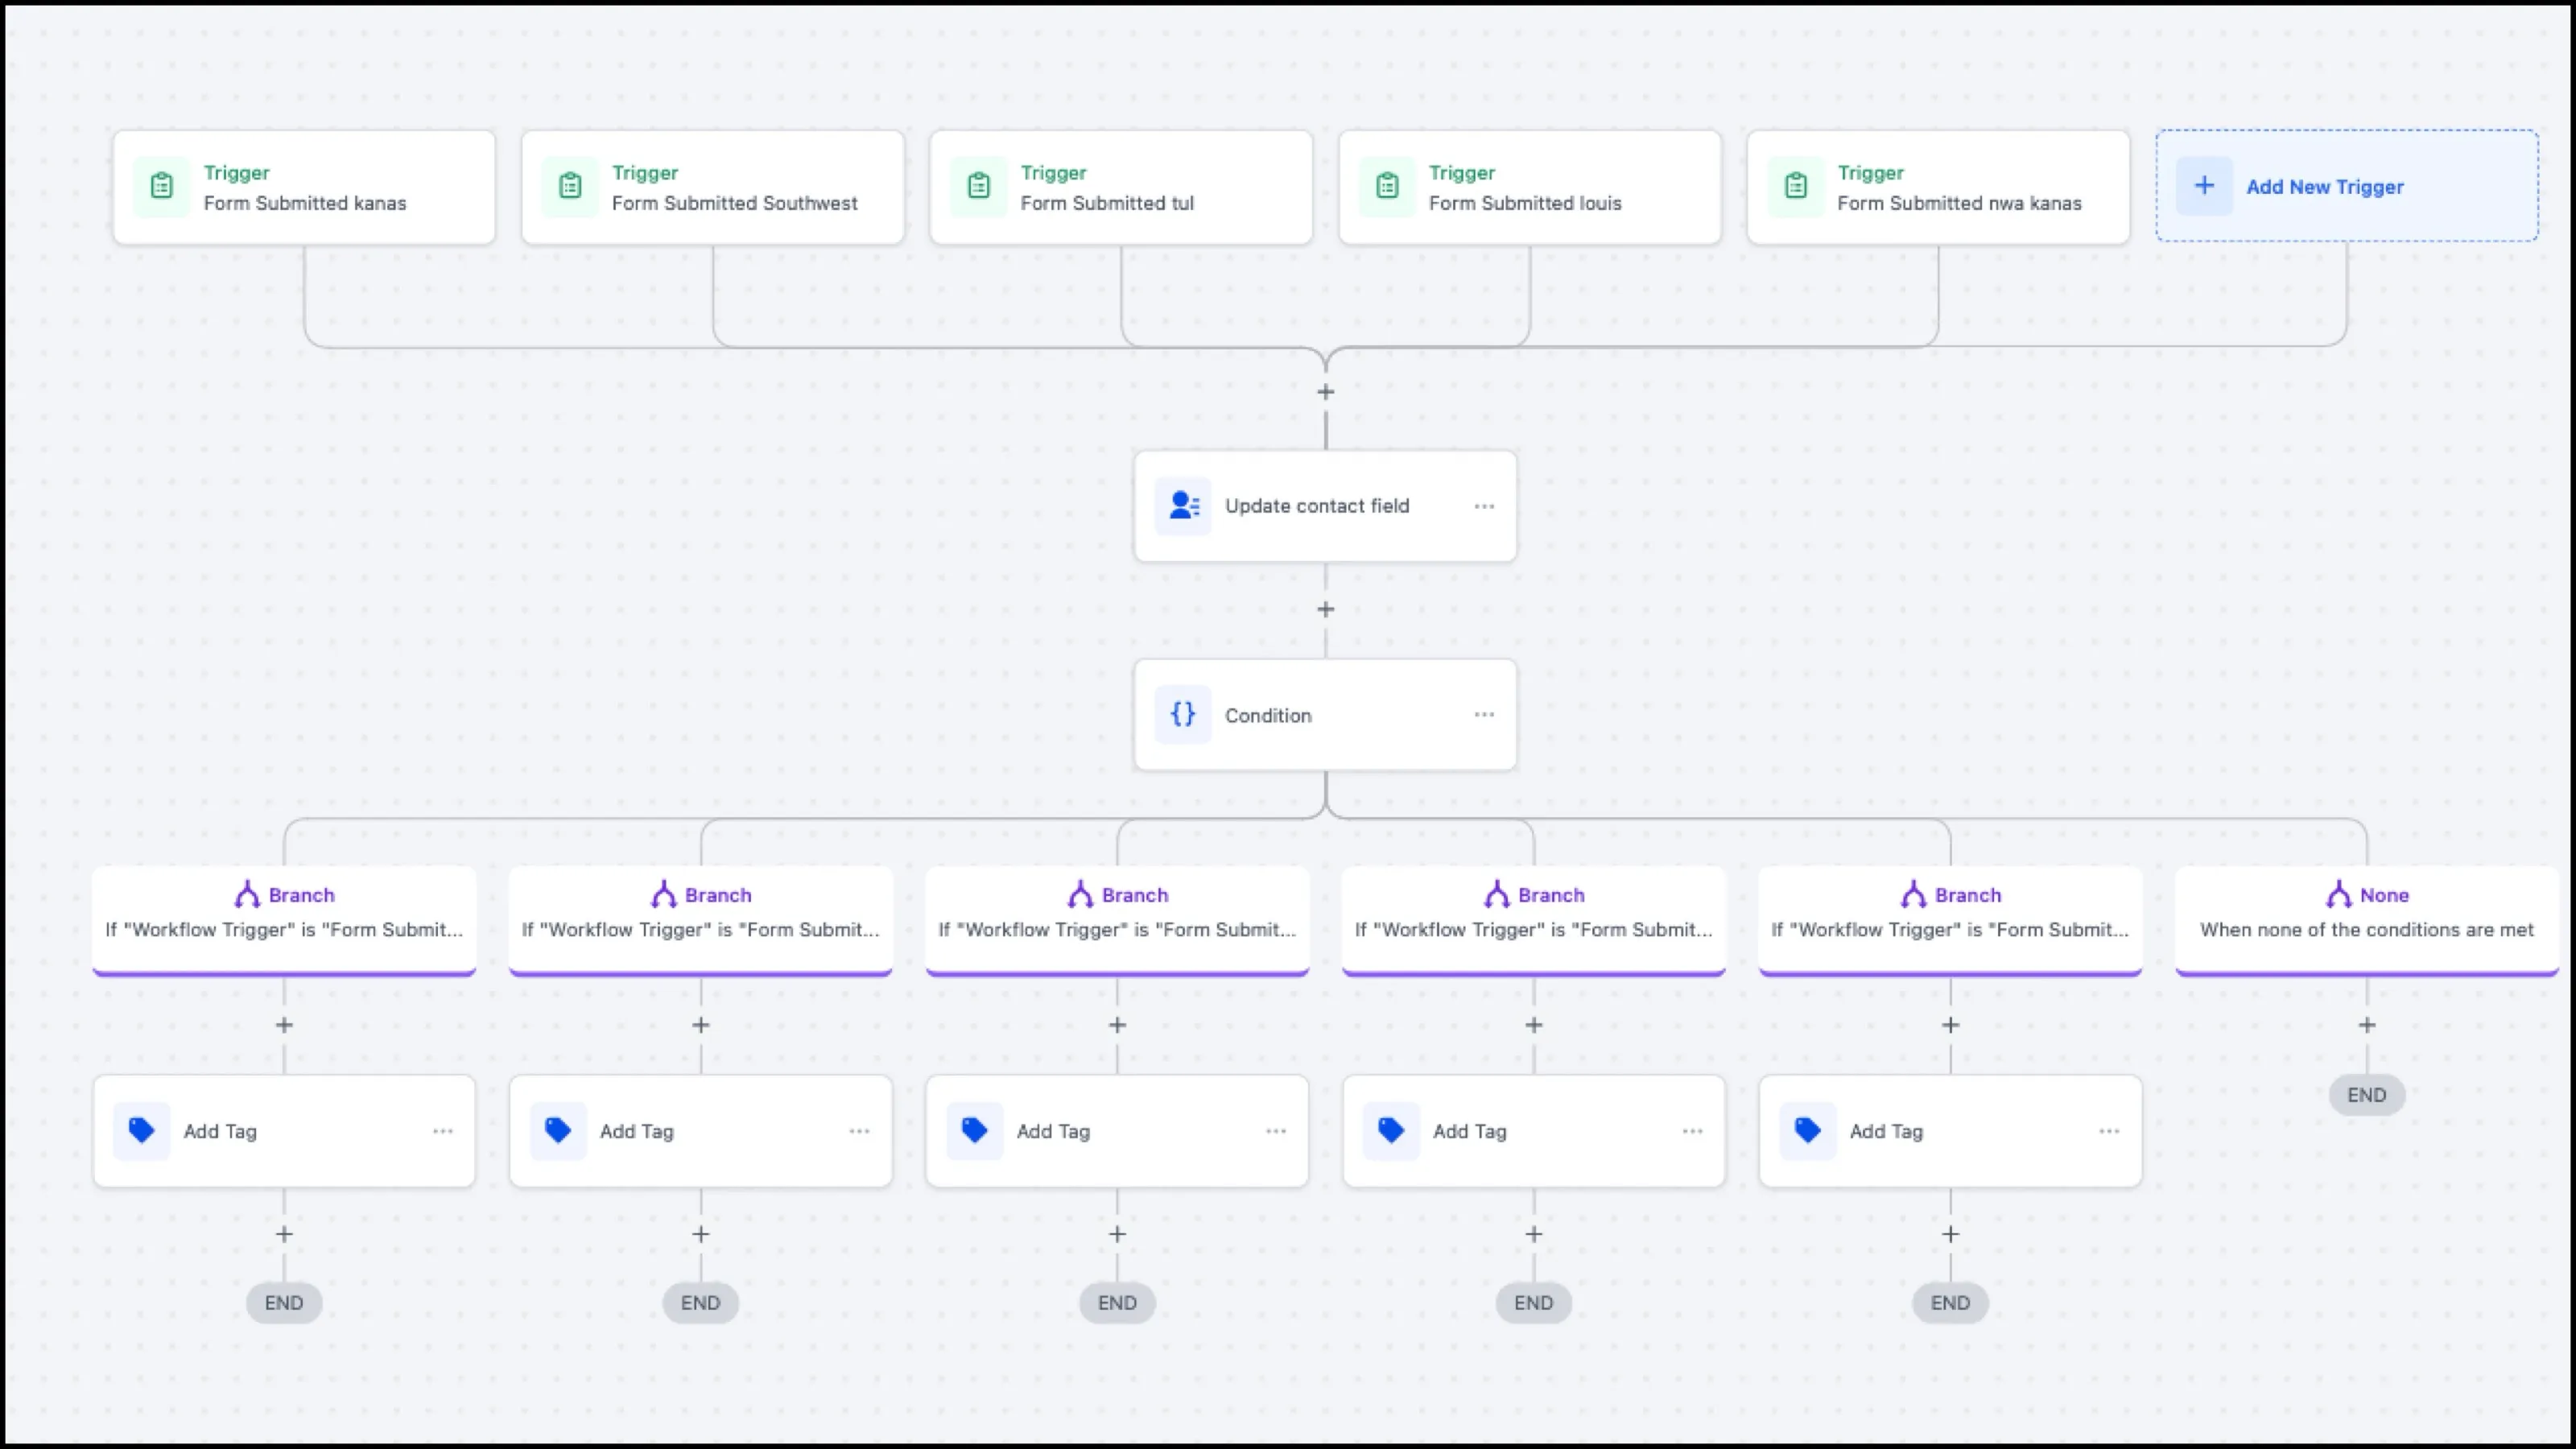The image size is (2576, 1449).
Task: Click the END node under the fourth Add Tag
Action: 1534,1303
